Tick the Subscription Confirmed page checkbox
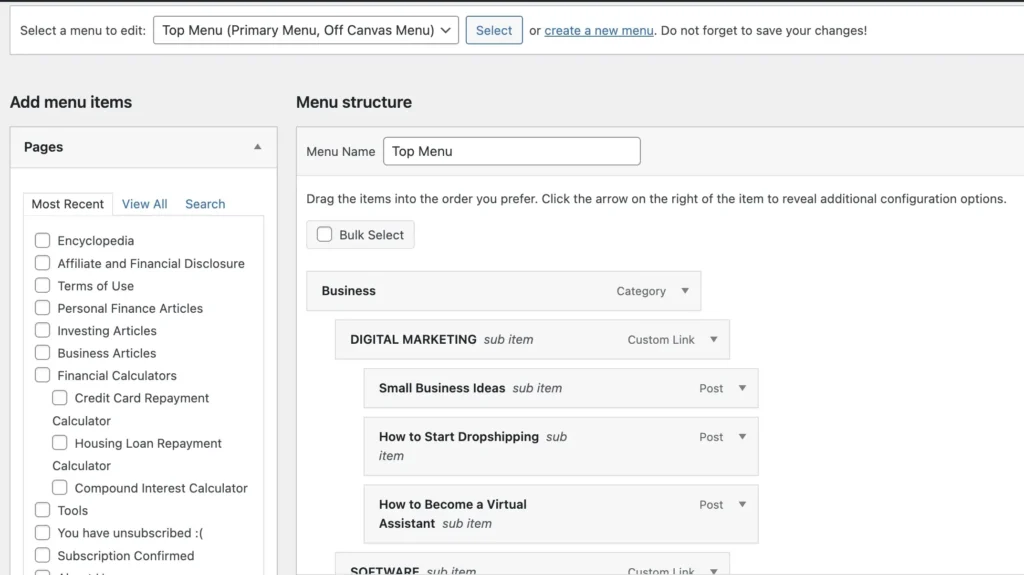 pos(42,556)
